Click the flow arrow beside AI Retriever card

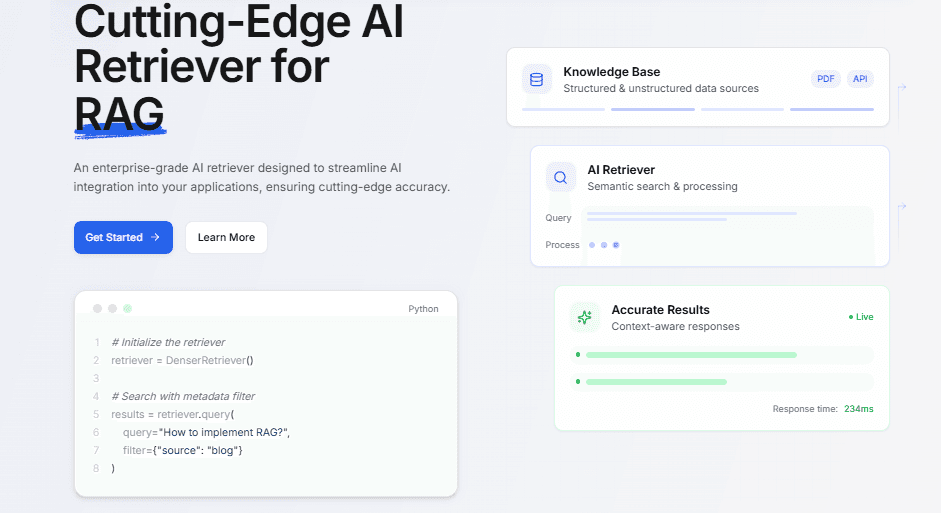coord(901,206)
